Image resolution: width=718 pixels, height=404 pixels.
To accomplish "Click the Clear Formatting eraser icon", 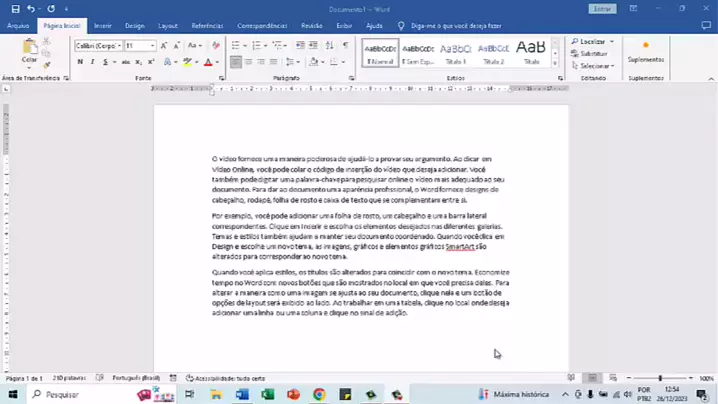I will (215, 45).
